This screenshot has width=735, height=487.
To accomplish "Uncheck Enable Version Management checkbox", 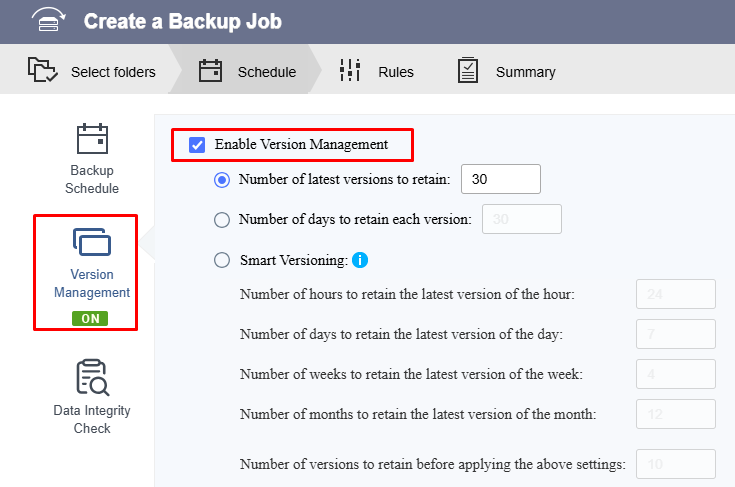I will 197,145.
